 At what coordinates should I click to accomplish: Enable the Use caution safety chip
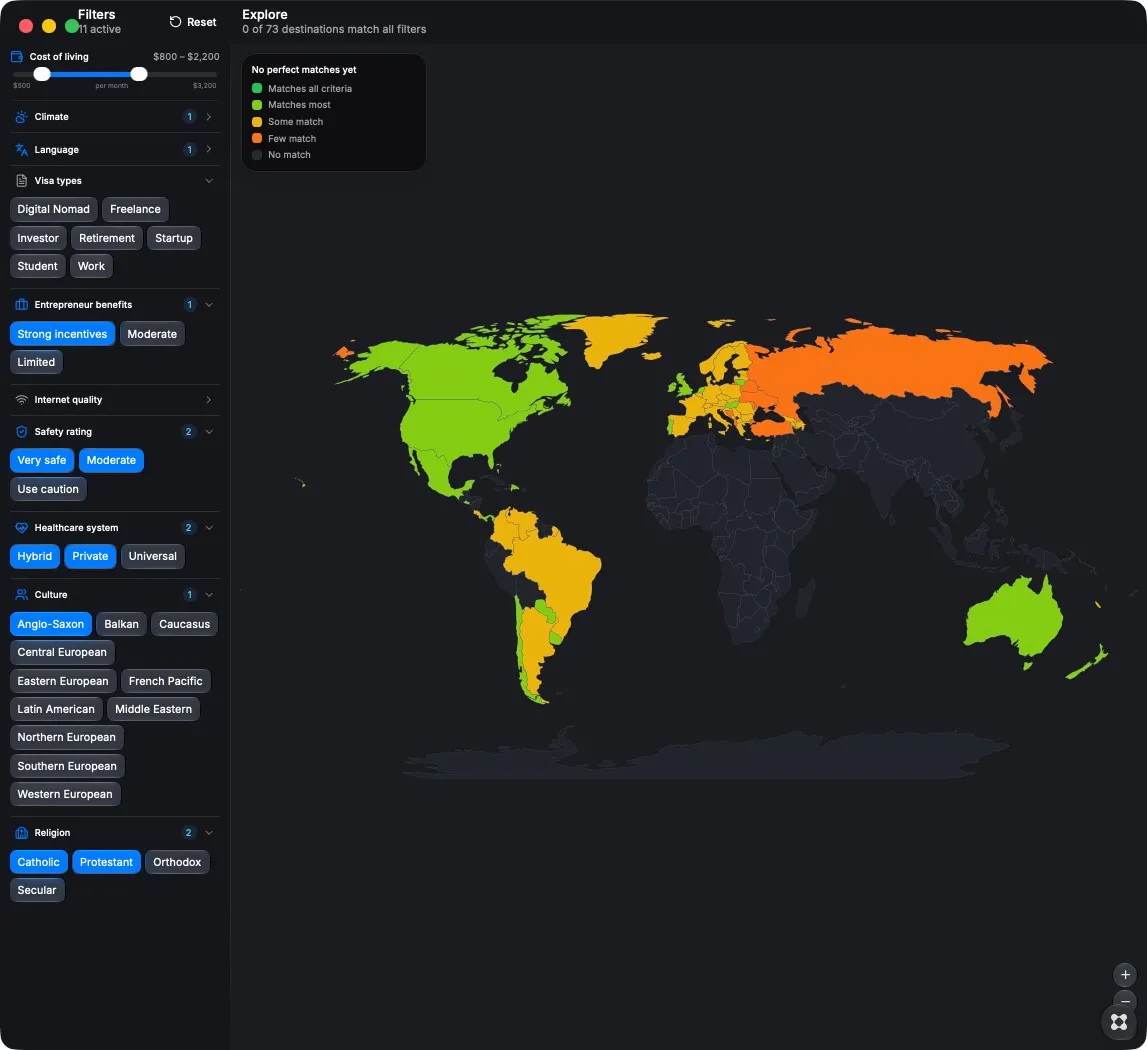coord(48,489)
